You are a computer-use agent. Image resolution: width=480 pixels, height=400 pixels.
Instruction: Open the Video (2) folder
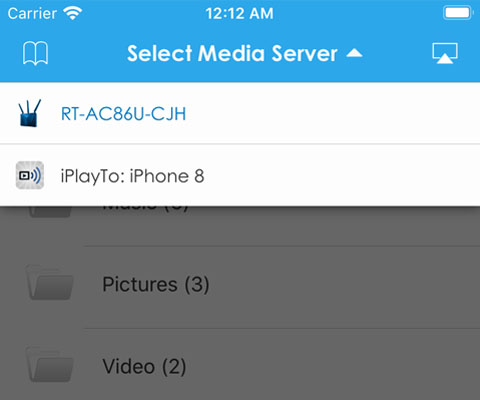click(144, 366)
